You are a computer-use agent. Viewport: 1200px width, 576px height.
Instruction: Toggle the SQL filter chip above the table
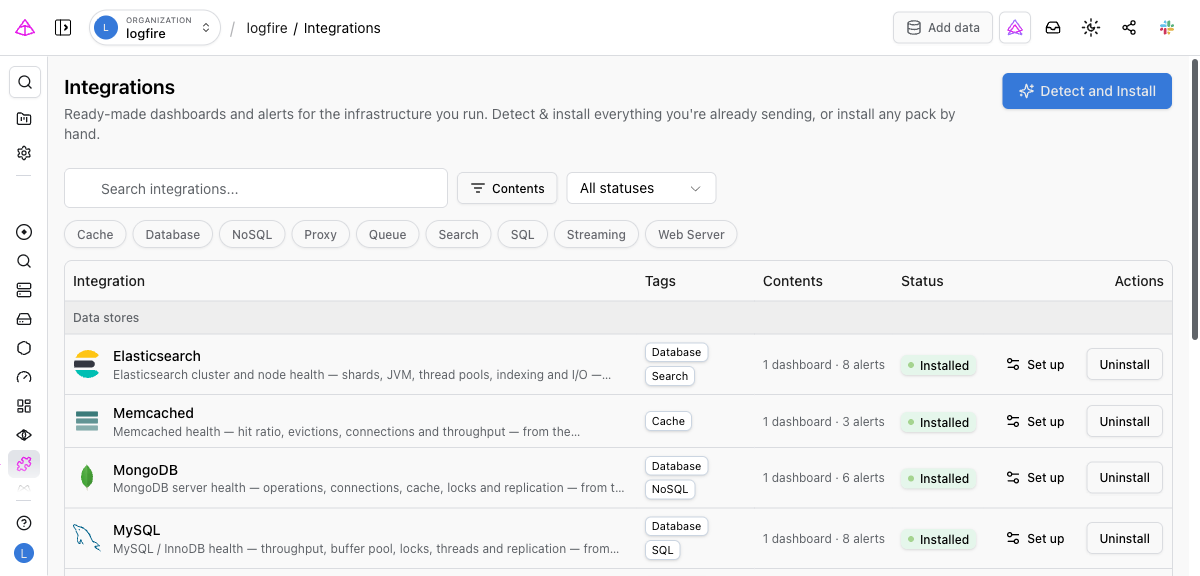[x=523, y=234]
